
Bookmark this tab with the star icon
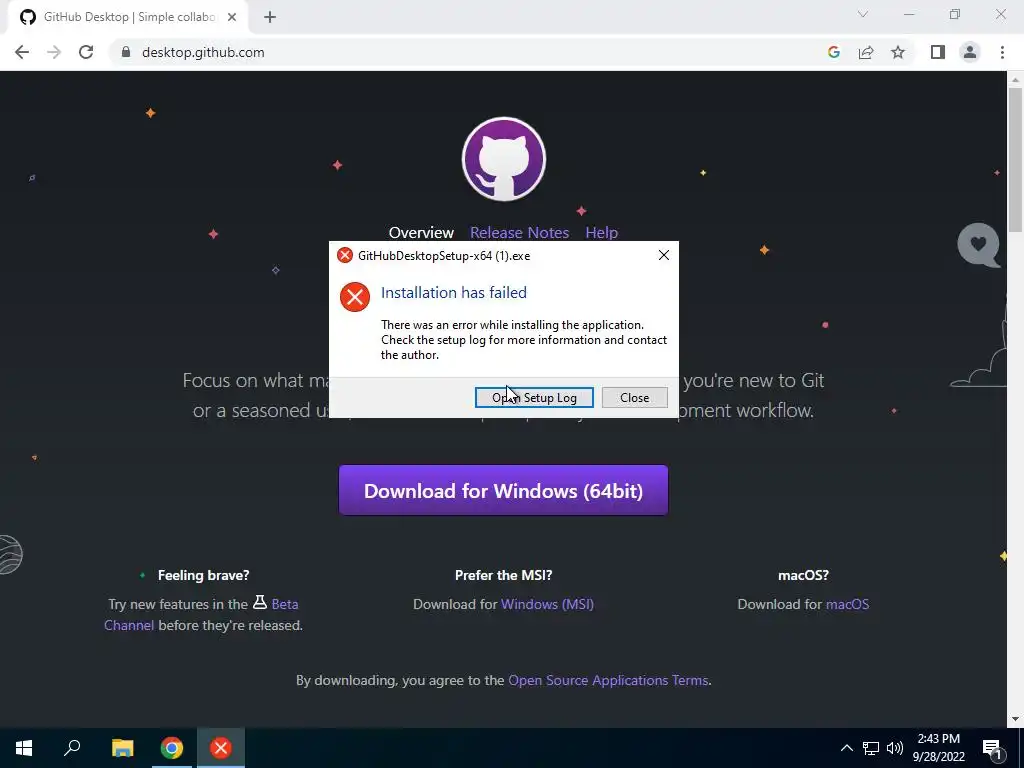click(898, 52)
